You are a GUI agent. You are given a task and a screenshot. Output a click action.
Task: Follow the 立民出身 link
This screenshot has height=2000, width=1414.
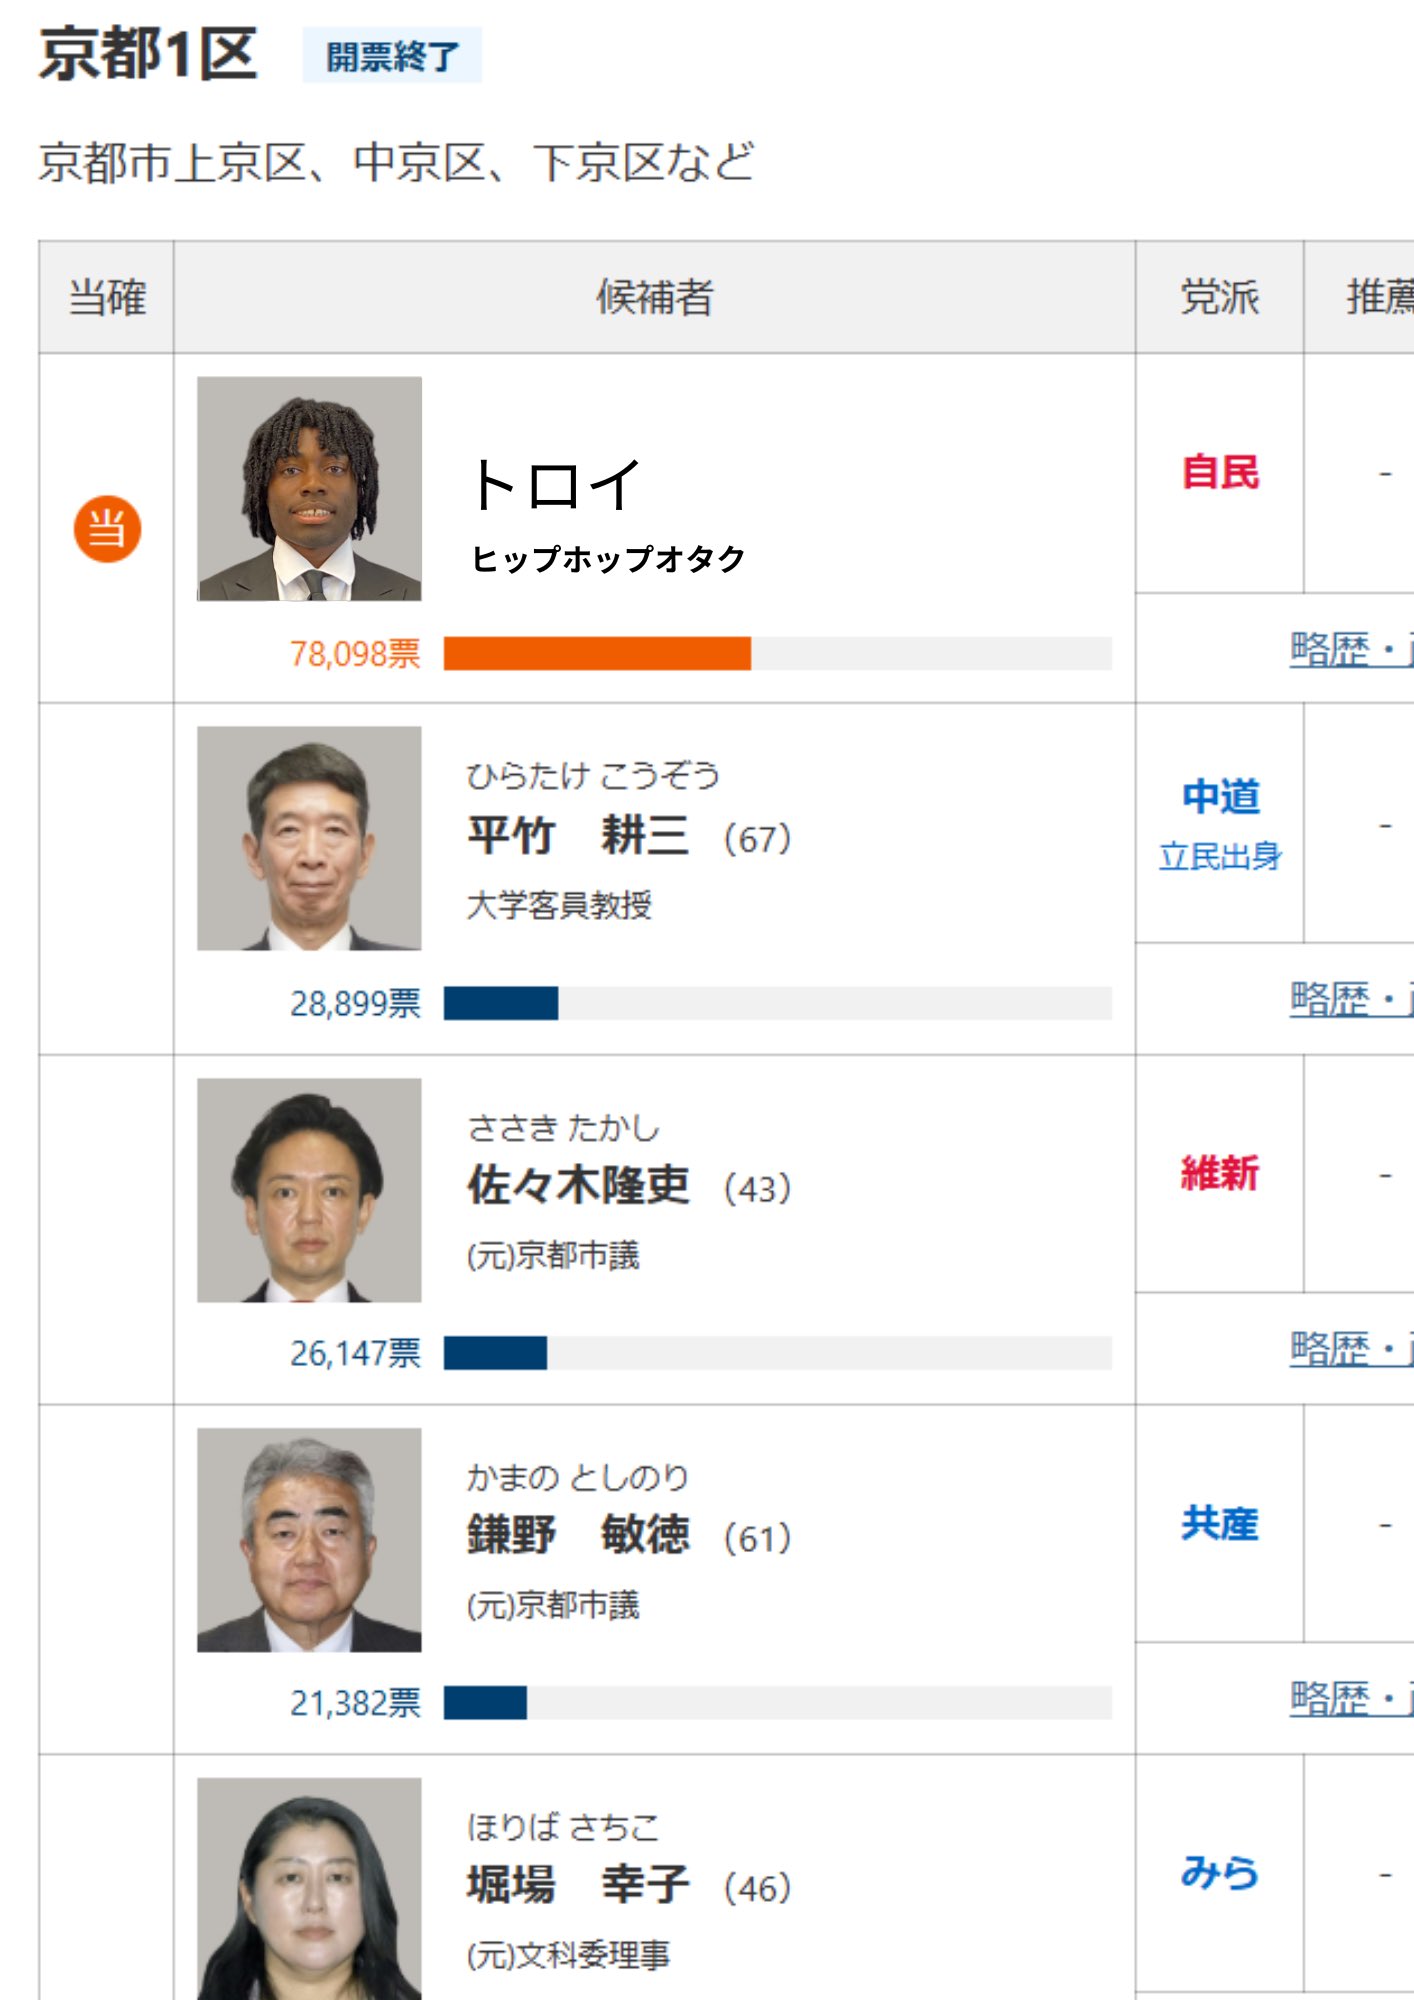1219,856
